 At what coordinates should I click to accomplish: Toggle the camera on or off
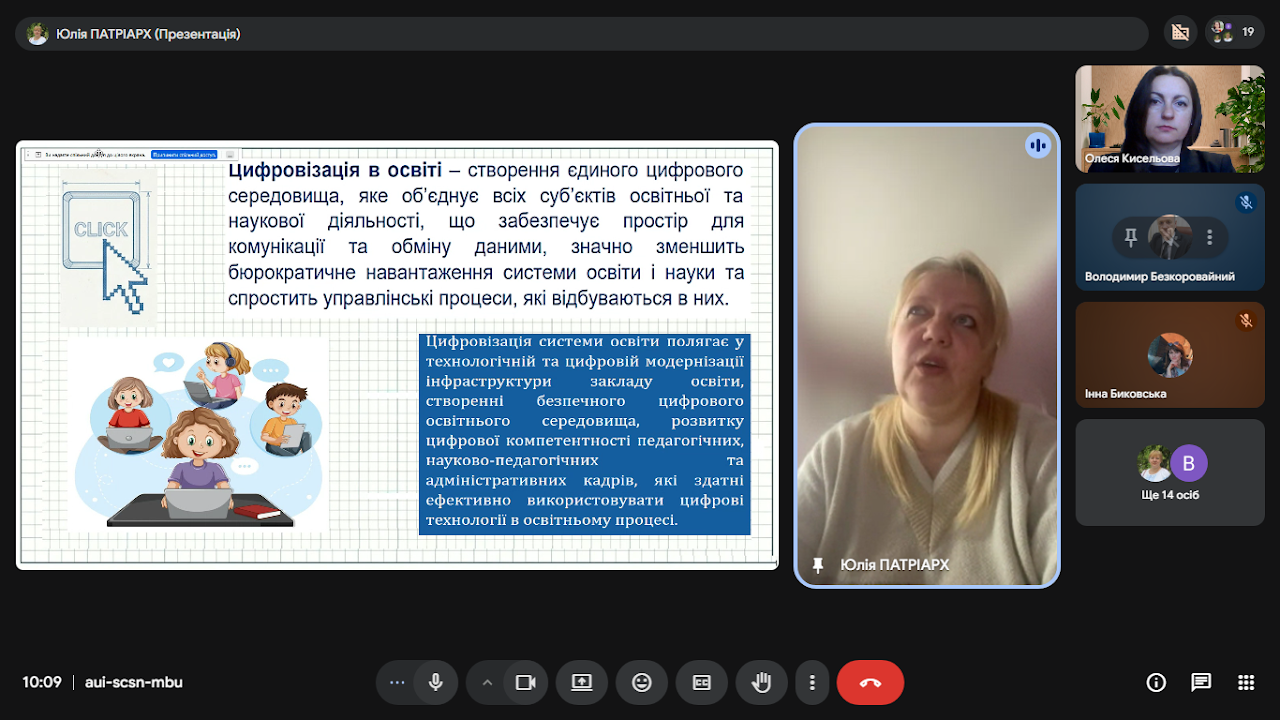[525, 682]
